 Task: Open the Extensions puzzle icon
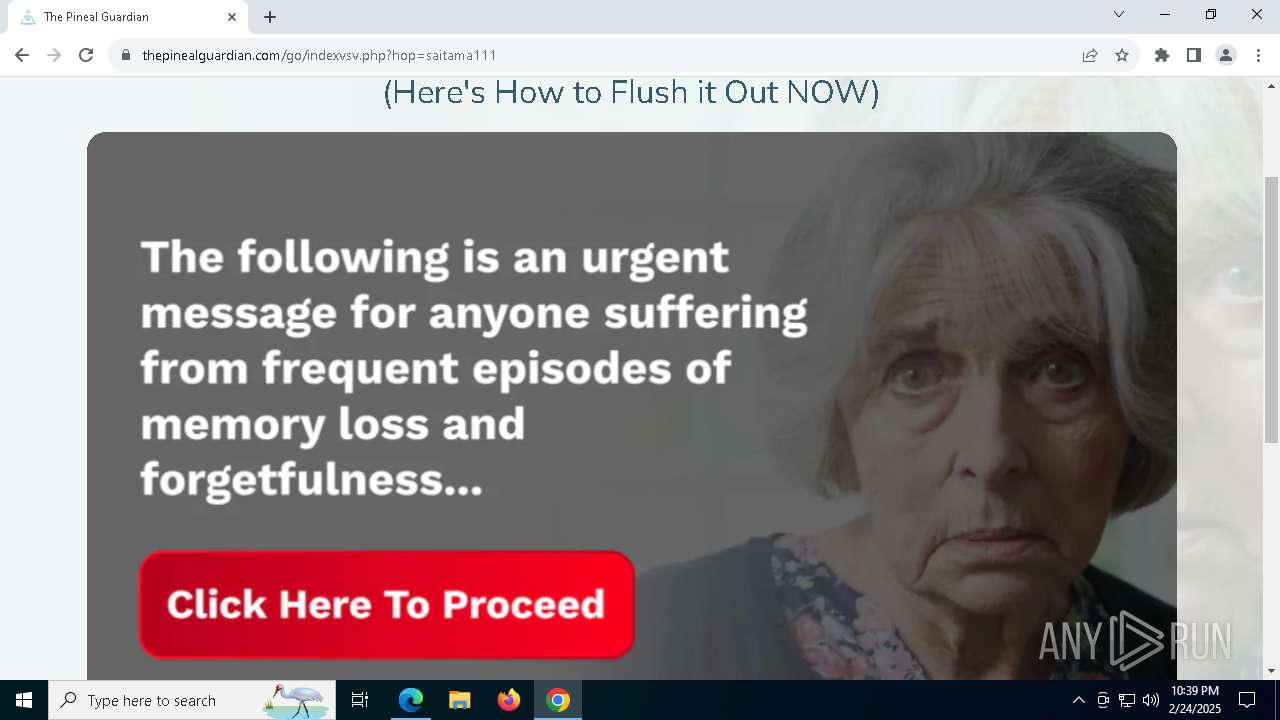tap(1162, 55)
